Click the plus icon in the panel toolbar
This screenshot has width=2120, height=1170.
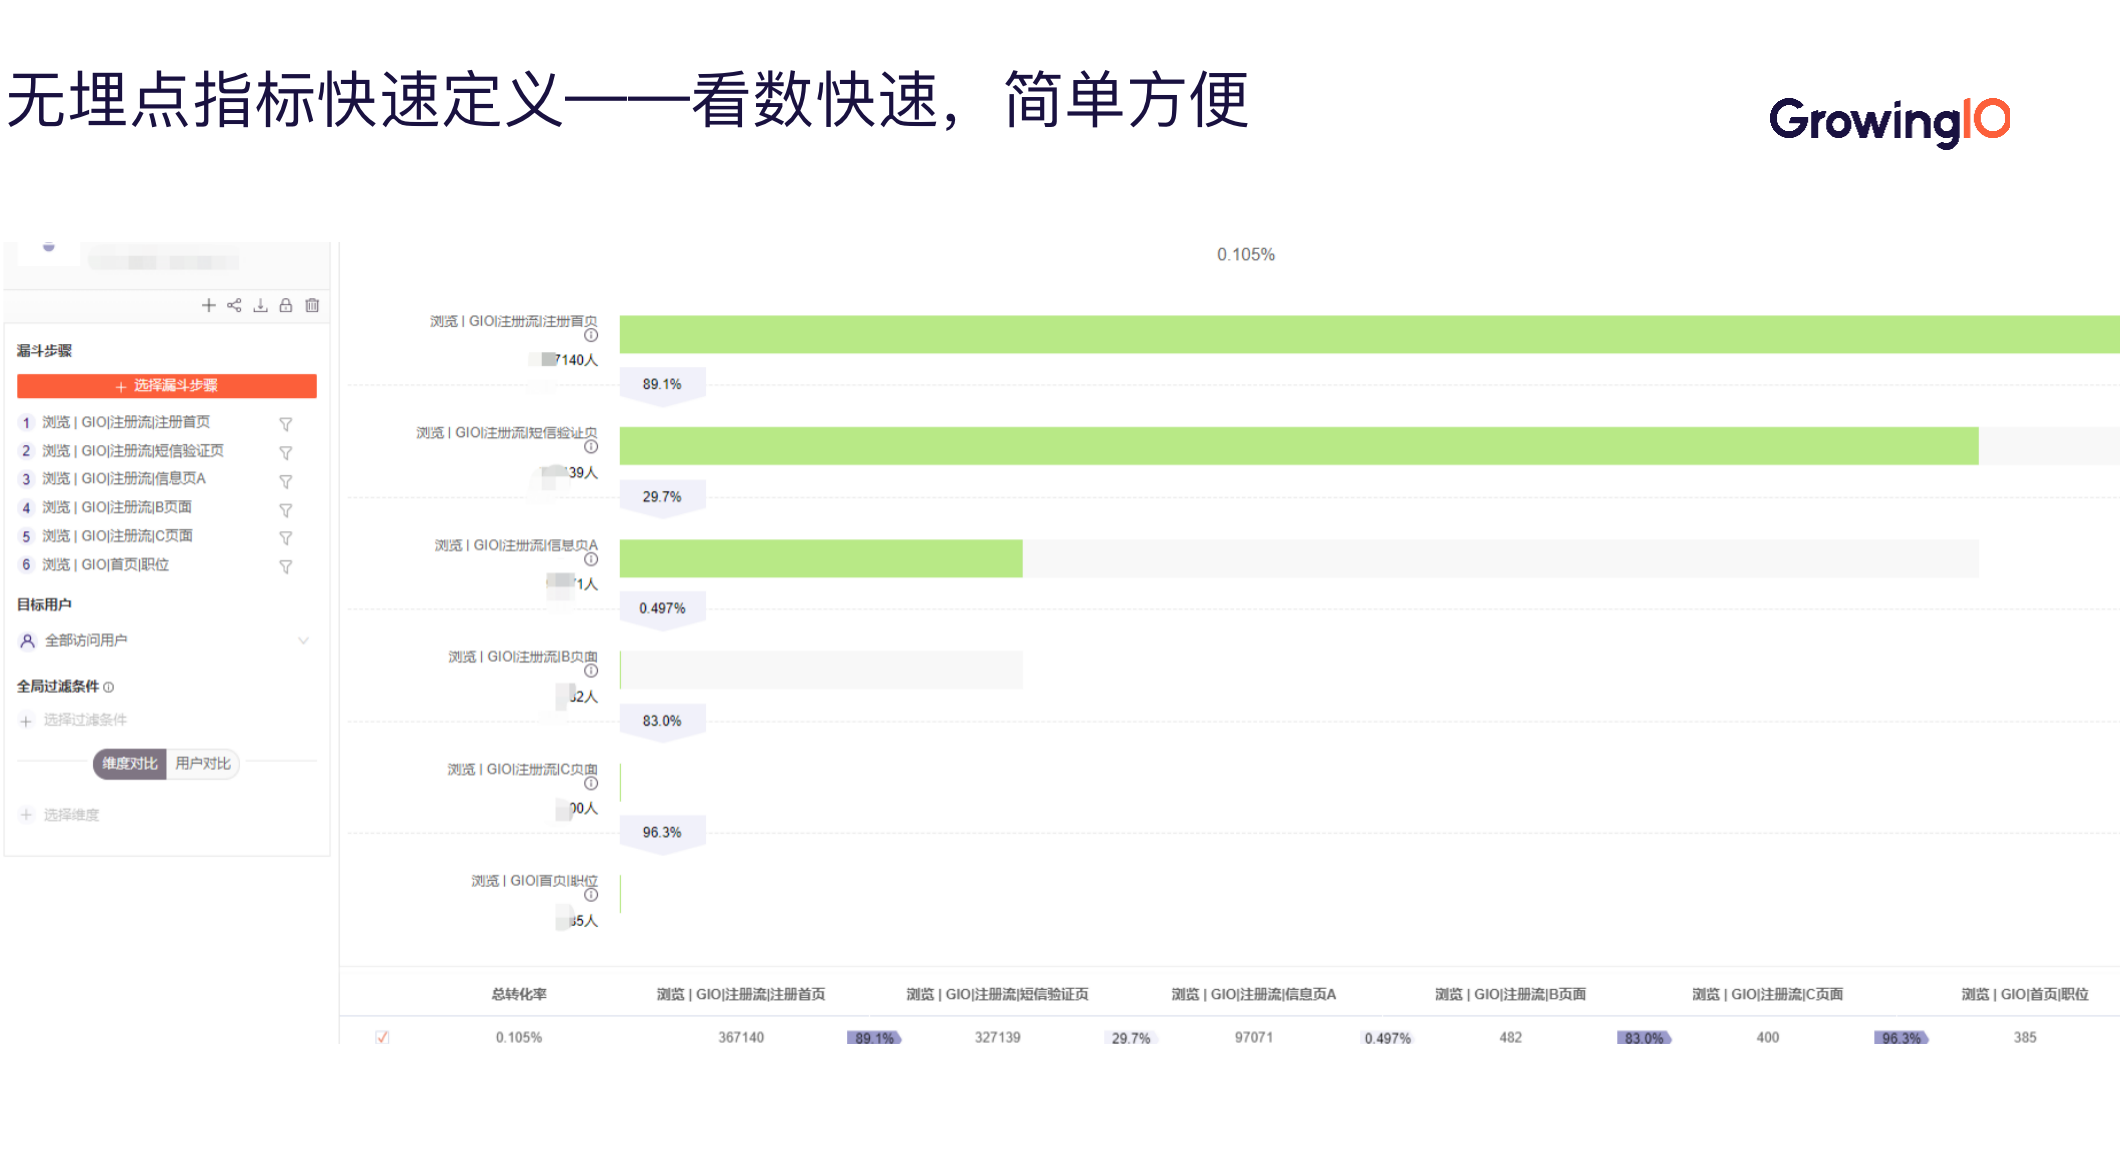point(208,306)
